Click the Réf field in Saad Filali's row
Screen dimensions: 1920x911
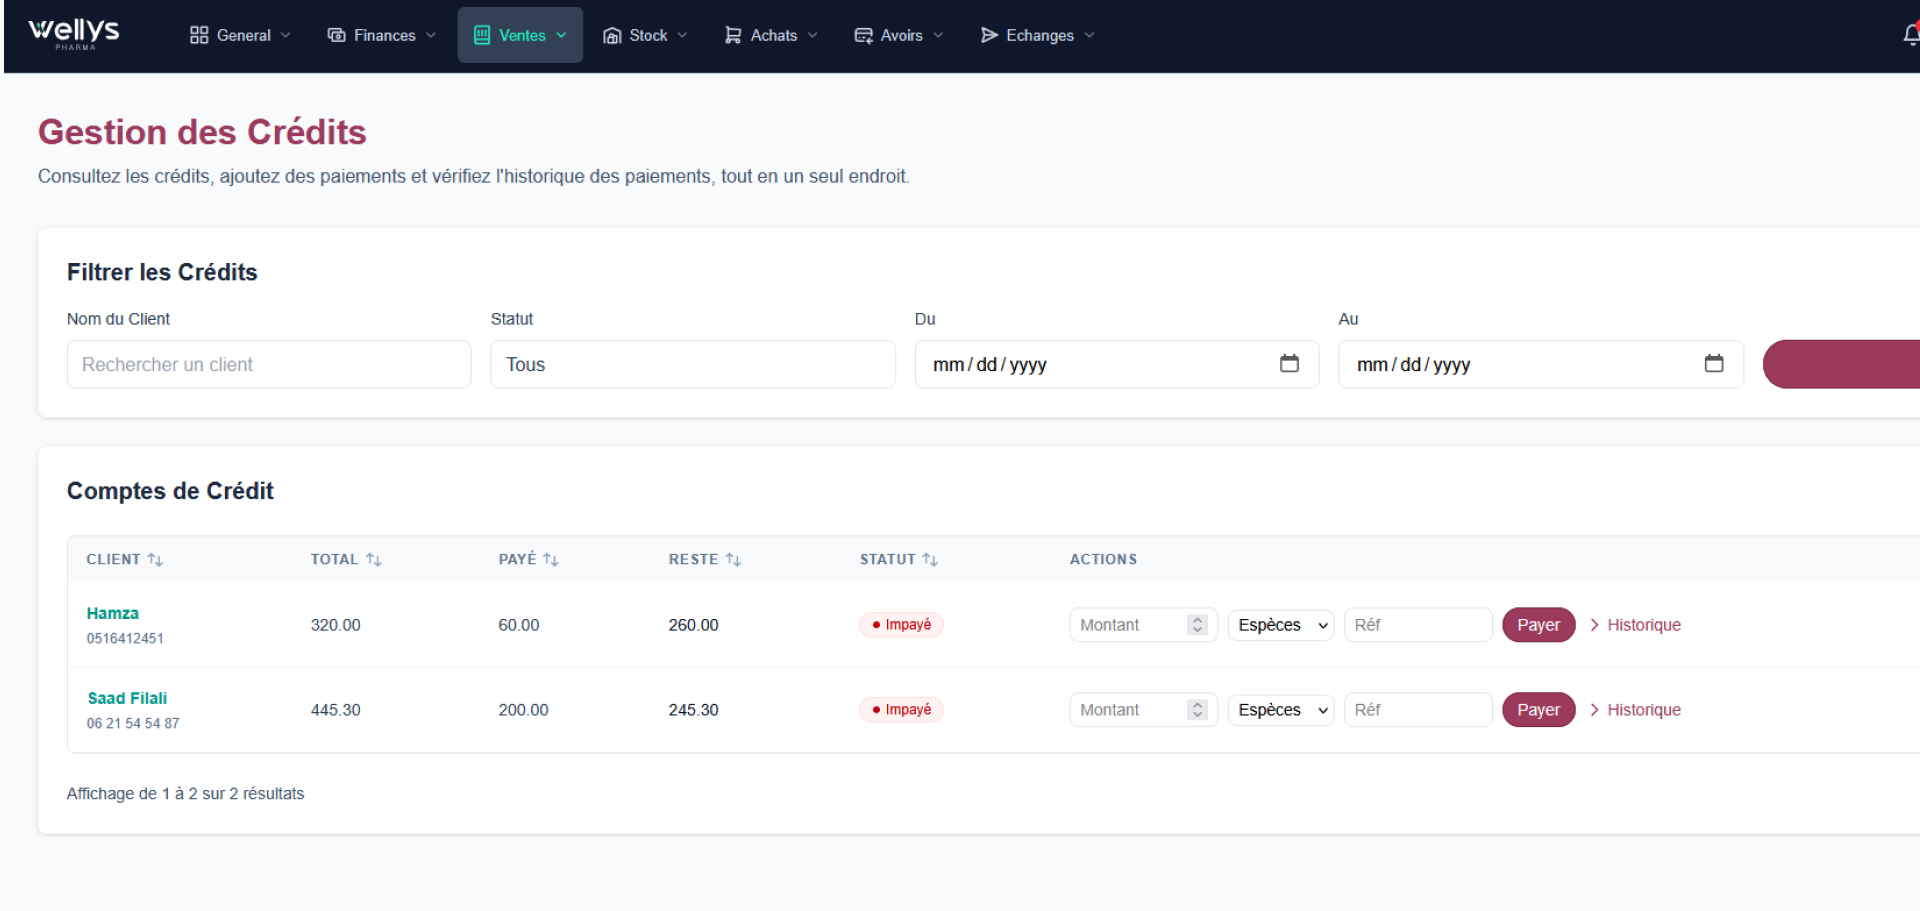(x=1417, y=710)
